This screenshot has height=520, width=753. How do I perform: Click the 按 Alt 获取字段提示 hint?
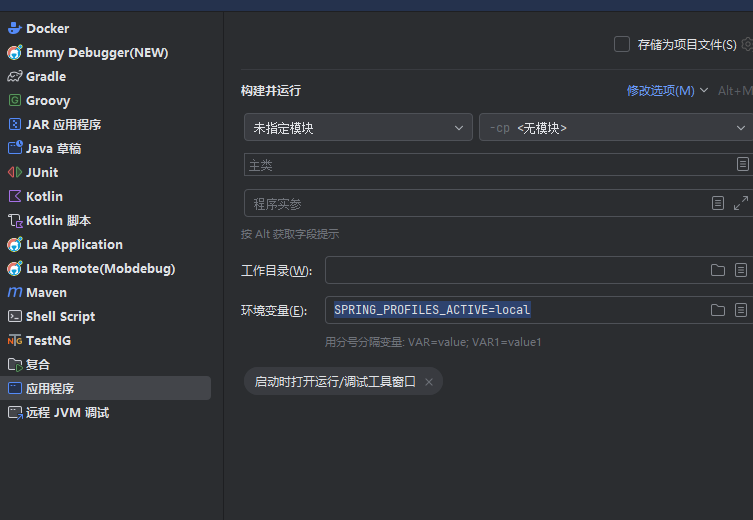click(x=290, y=234)
